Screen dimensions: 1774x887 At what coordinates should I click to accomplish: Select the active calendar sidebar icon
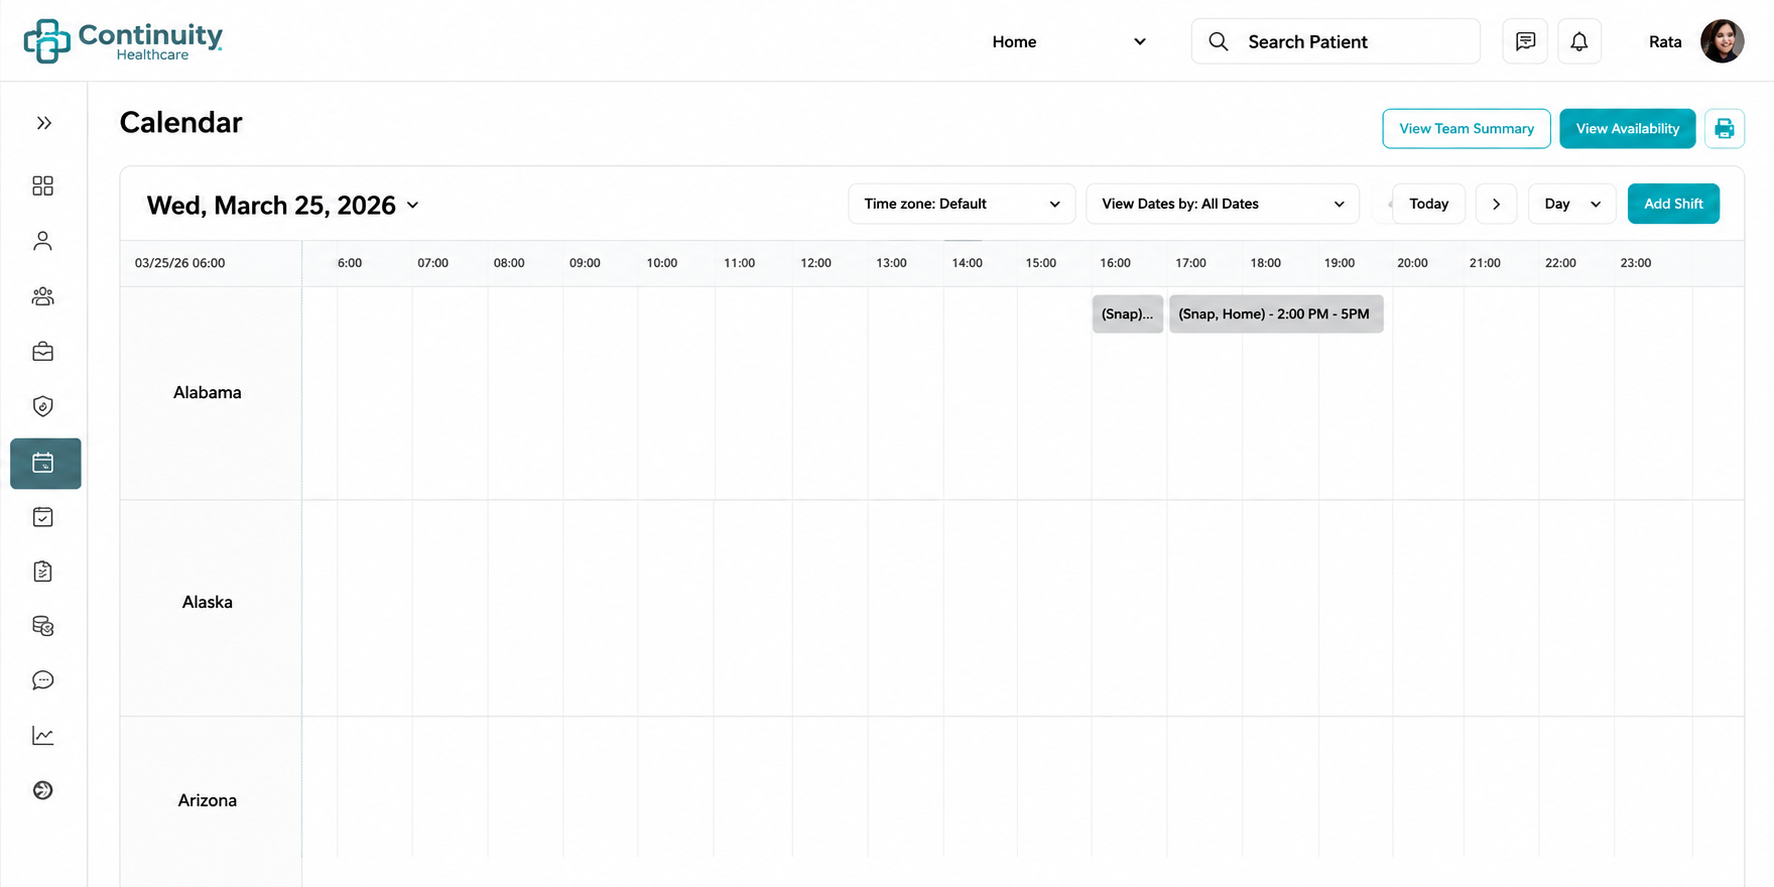click(45, 463)
